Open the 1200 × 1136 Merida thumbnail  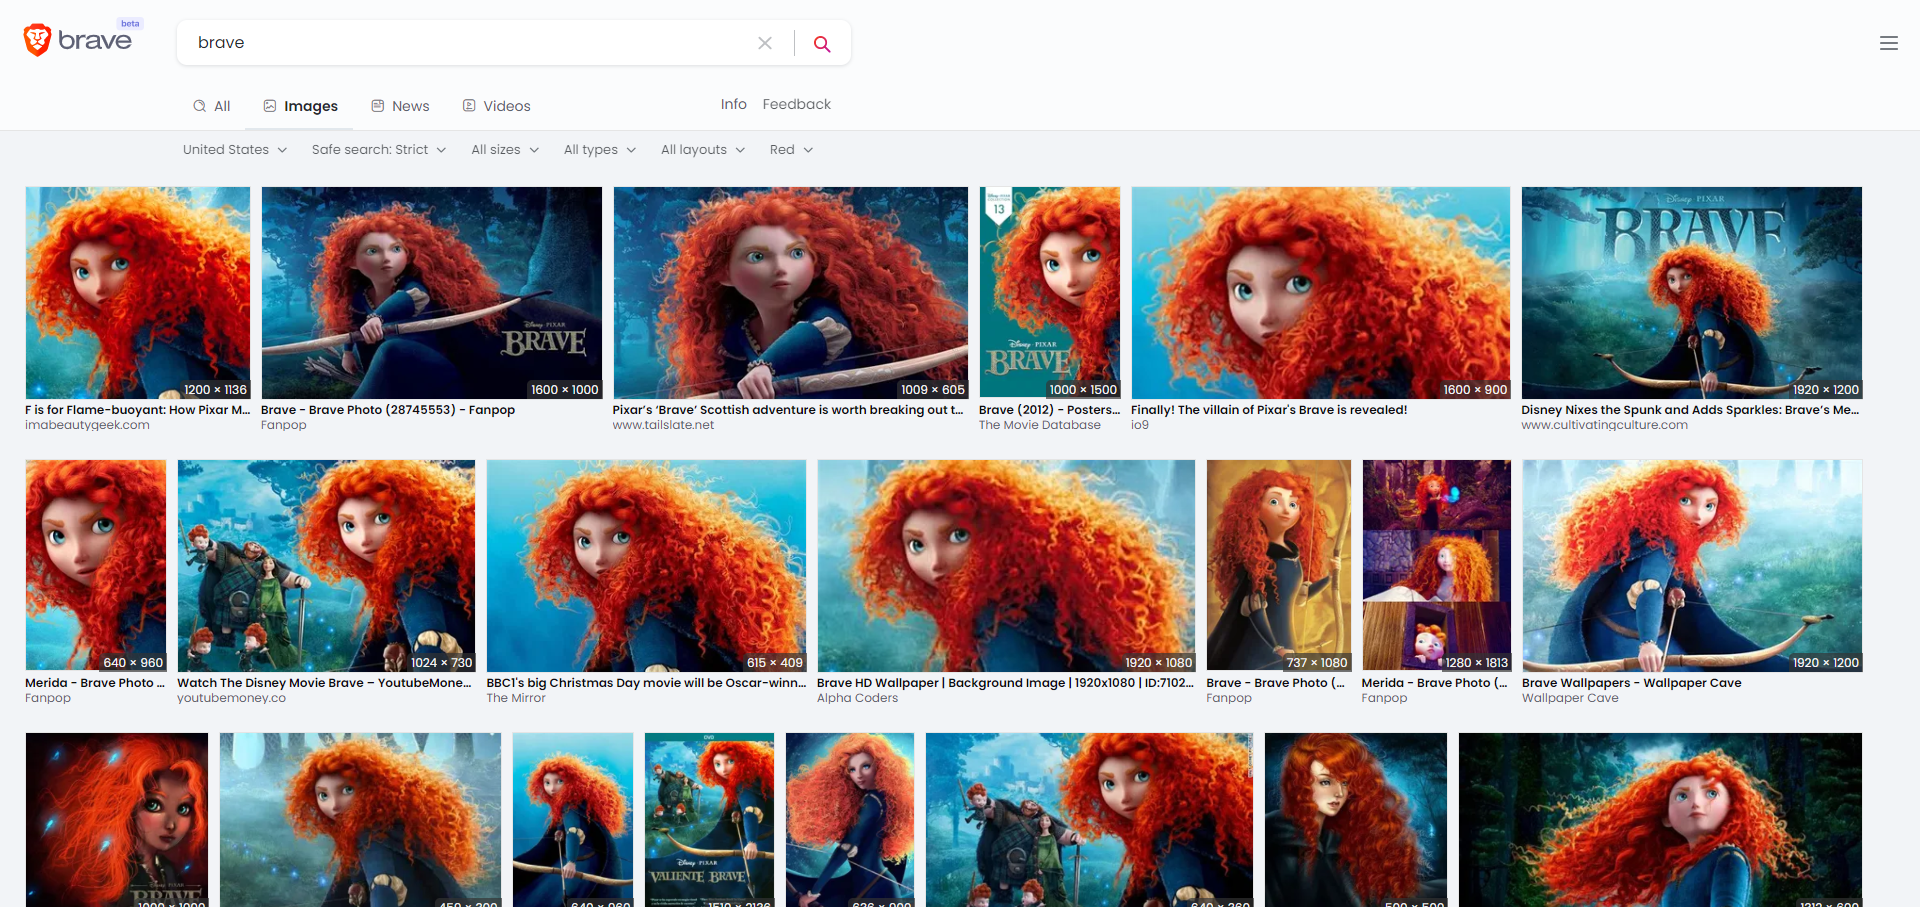pos(138,293)
